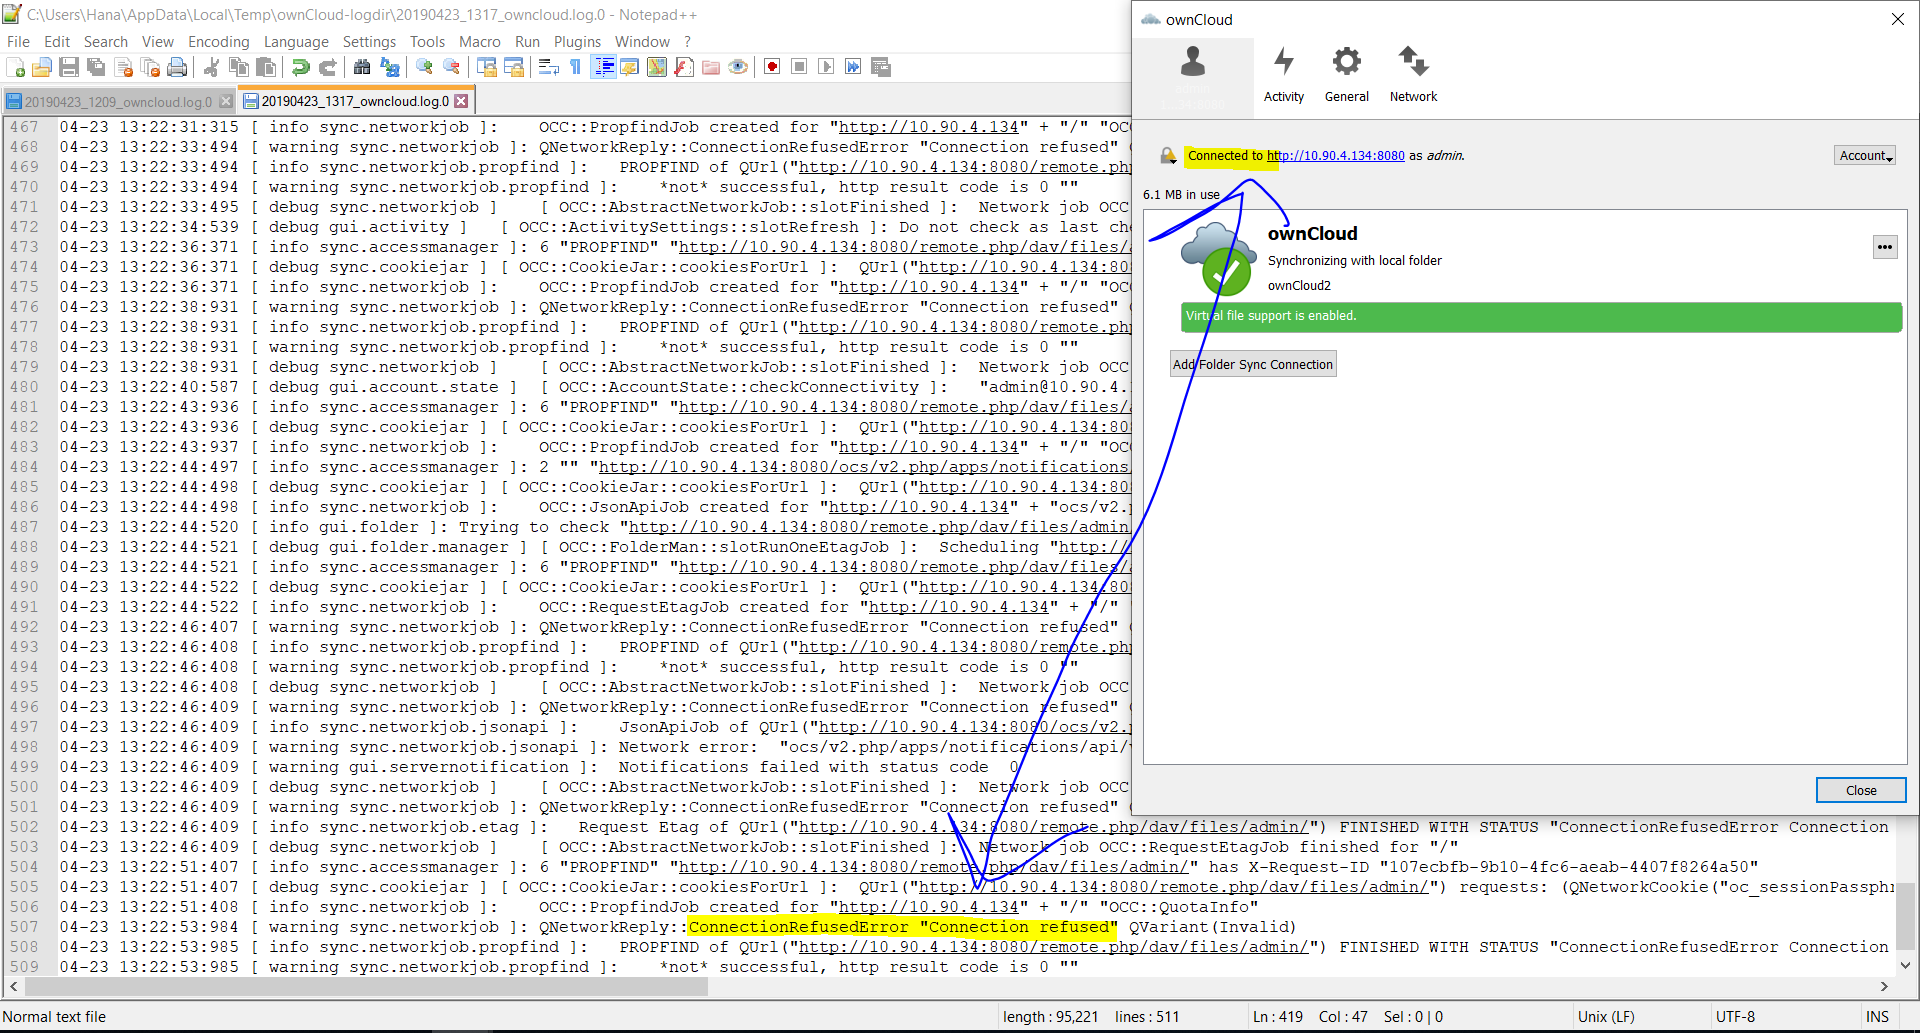The image size is (1920, 1033).
Task: Open ownCloud Network settings tab
Action: (x=1413, y=75)
